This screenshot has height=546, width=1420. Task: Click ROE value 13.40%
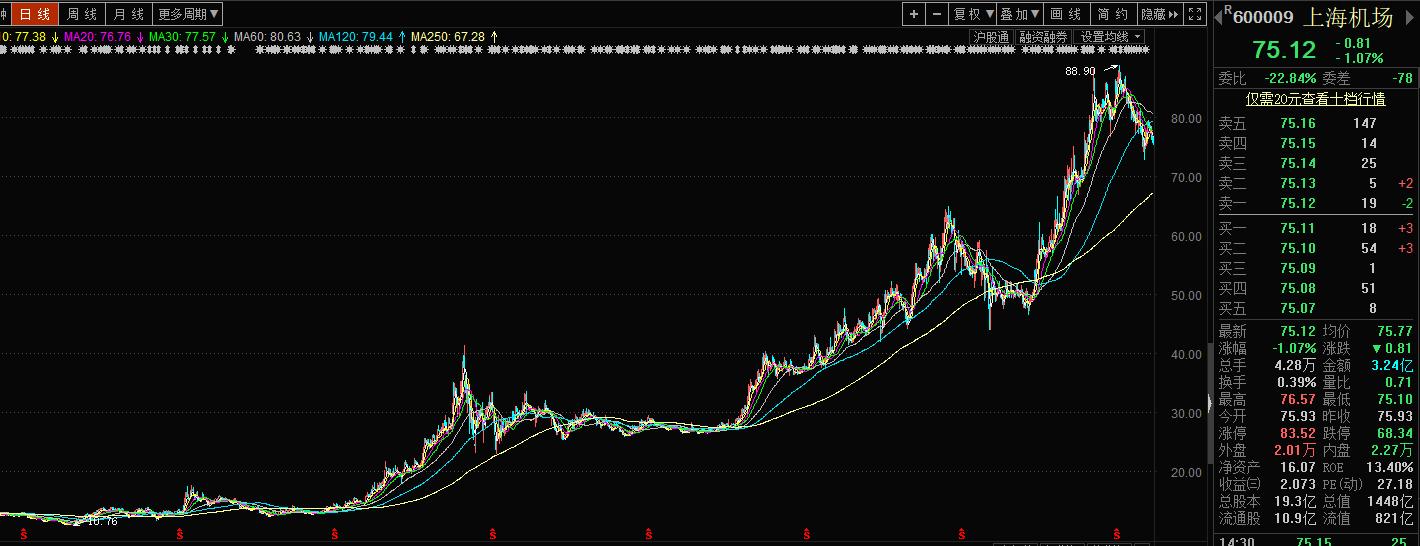1391,467
